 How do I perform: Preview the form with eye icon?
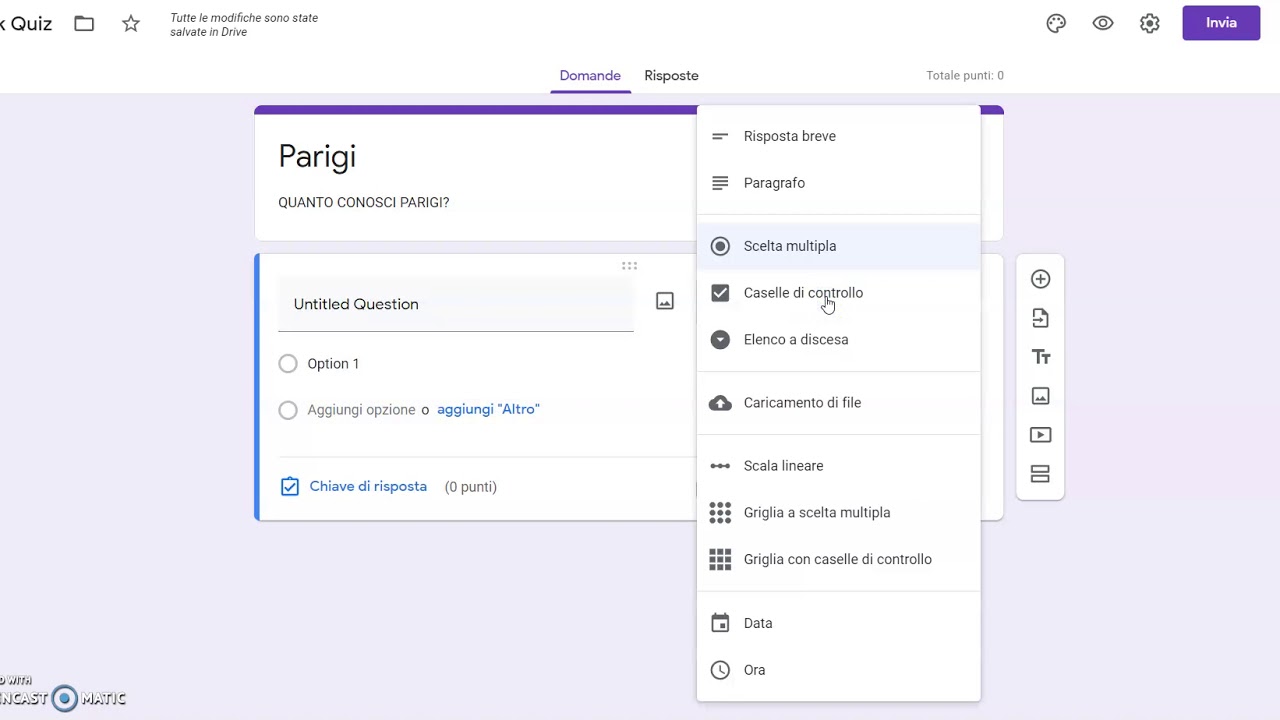point(1103,23)
